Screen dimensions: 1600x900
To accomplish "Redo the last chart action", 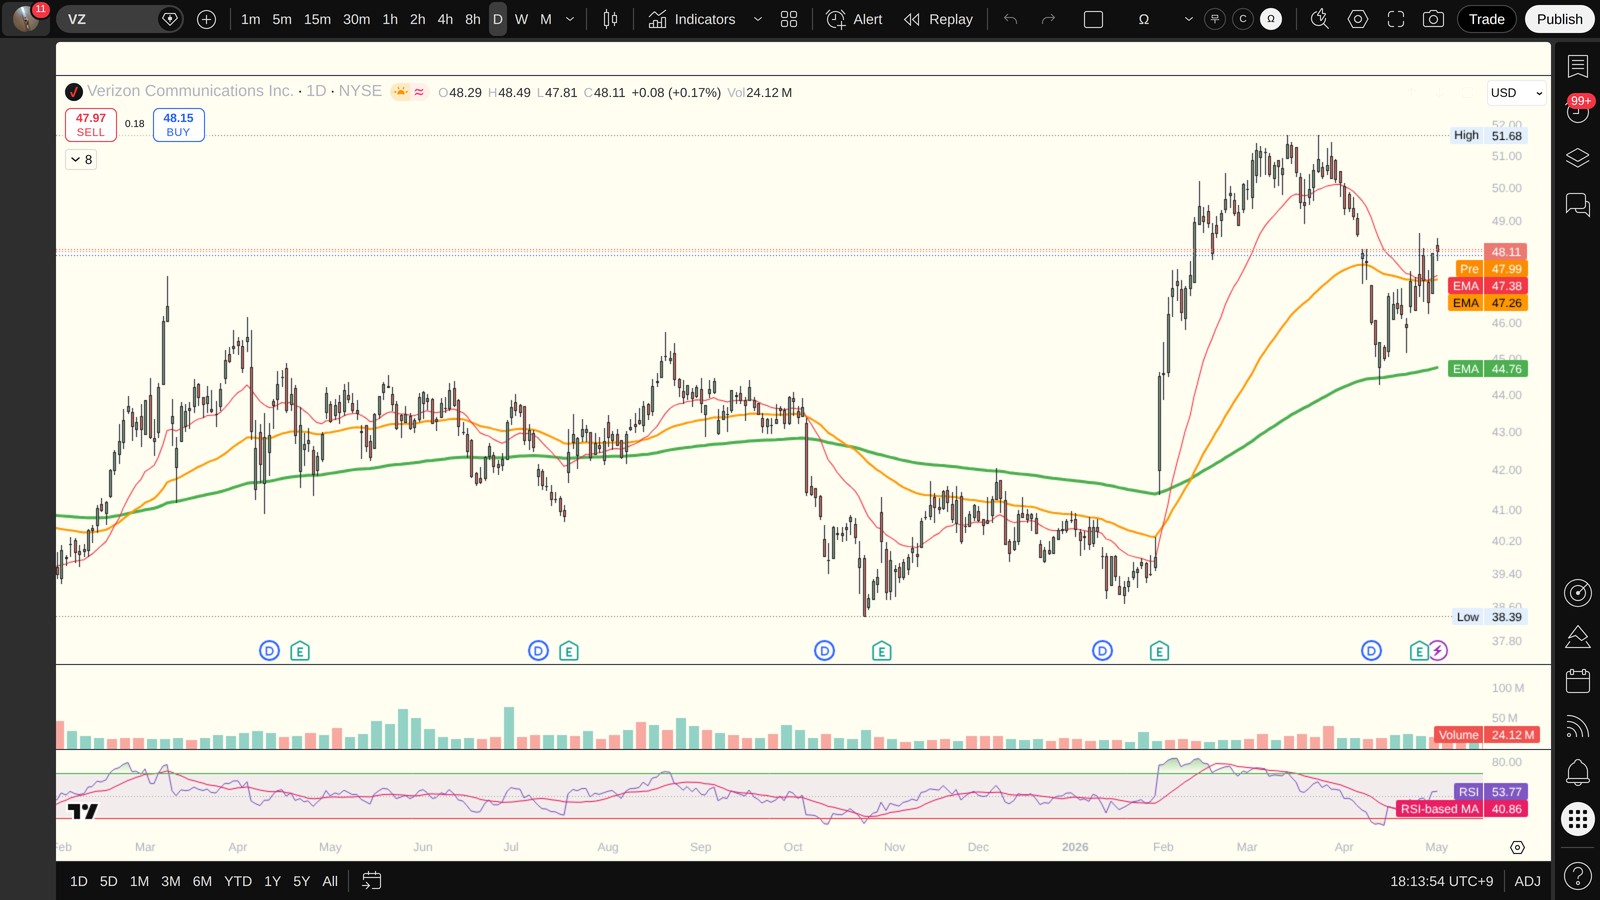I will click(x=1048, y=19).
